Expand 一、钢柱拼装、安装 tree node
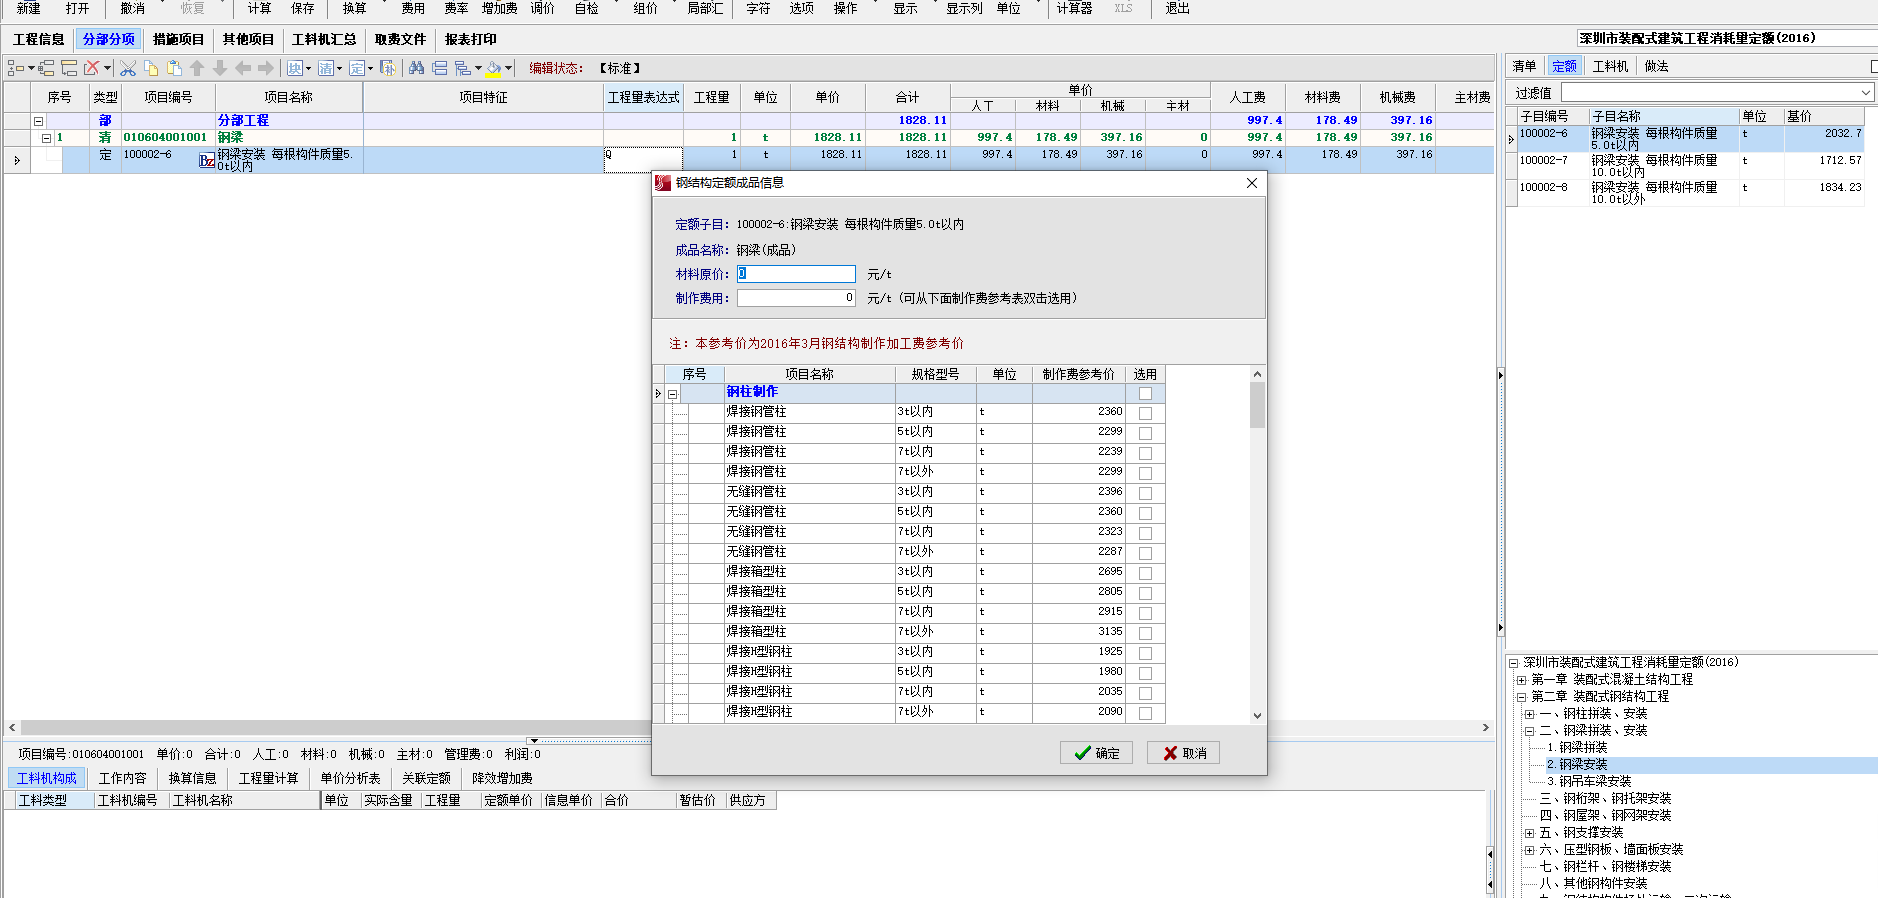The width and height of the screenshot is (1878, 898). 1530,714
